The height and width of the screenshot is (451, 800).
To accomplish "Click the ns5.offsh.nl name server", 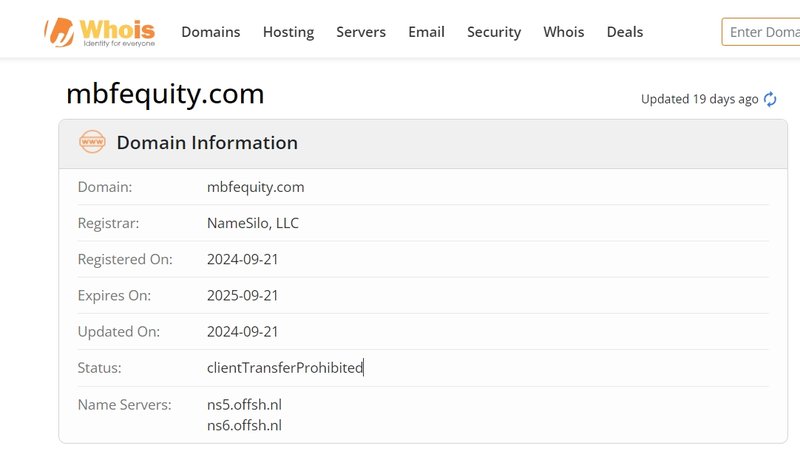I will point(244,405).
